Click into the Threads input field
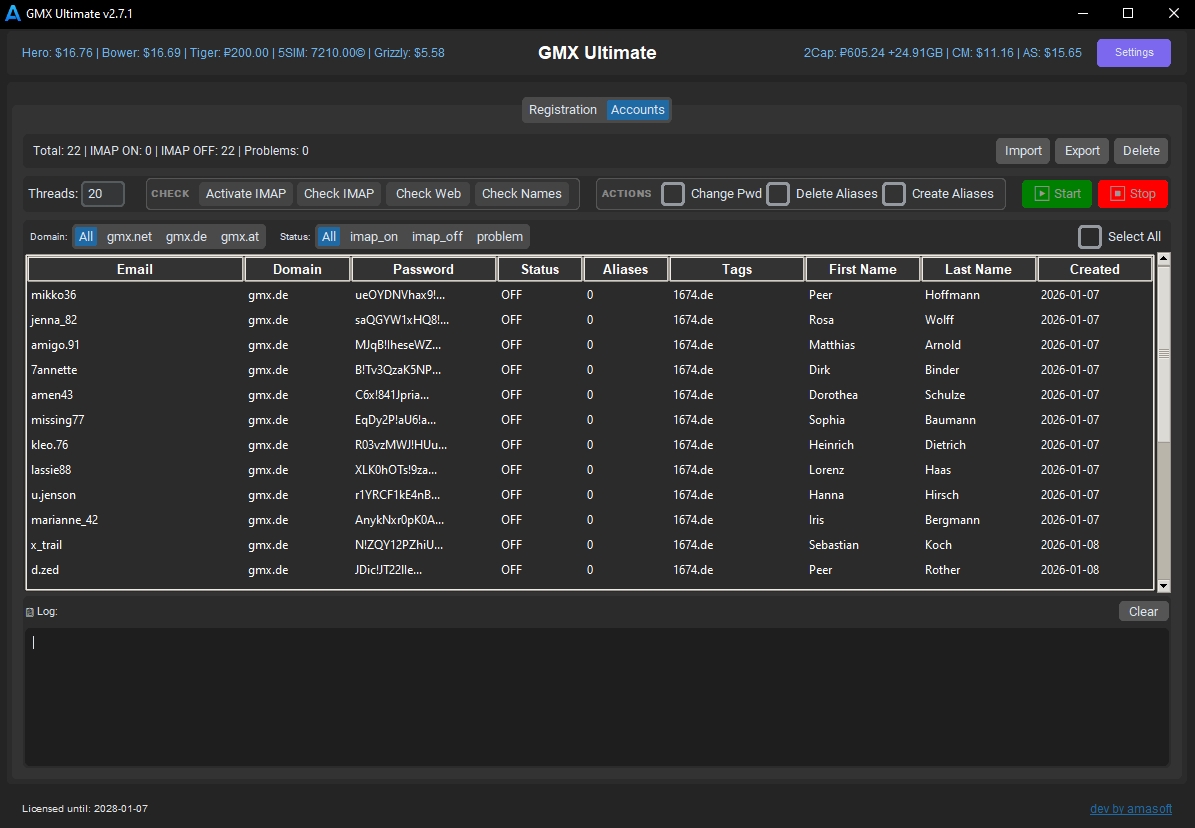 103,194
